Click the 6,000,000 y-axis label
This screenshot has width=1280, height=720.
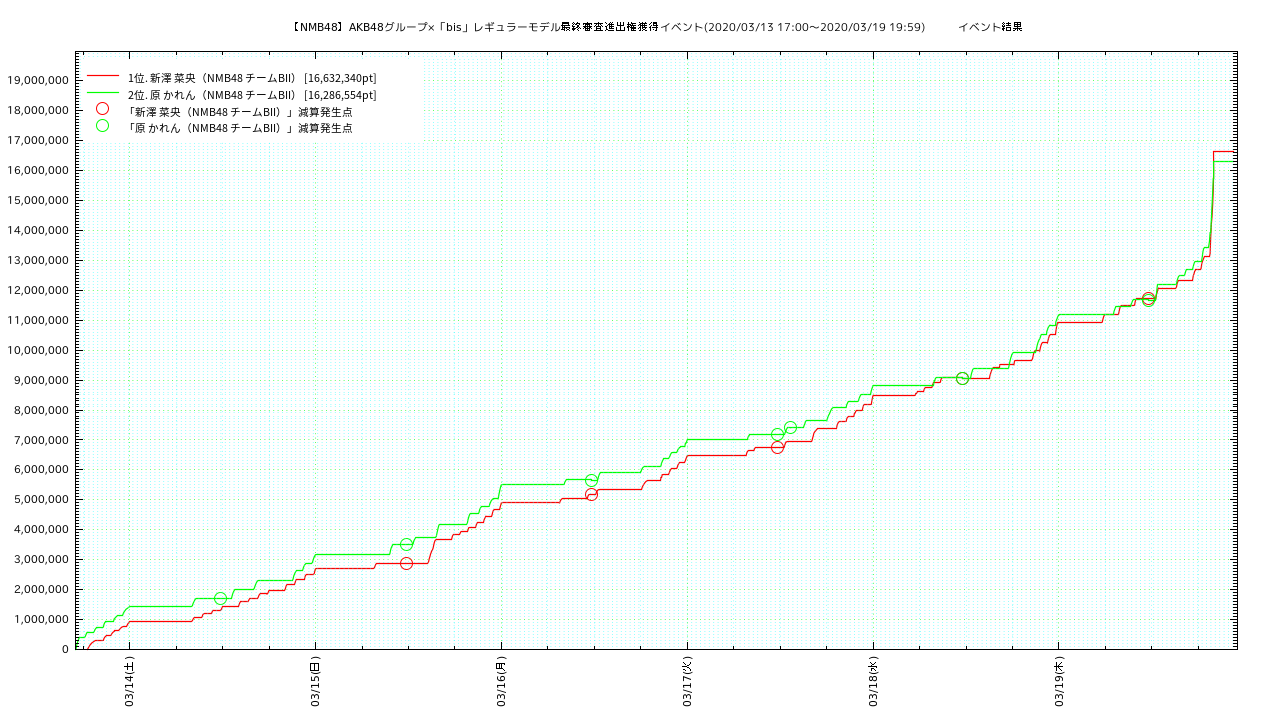click(x=41, y=470)
